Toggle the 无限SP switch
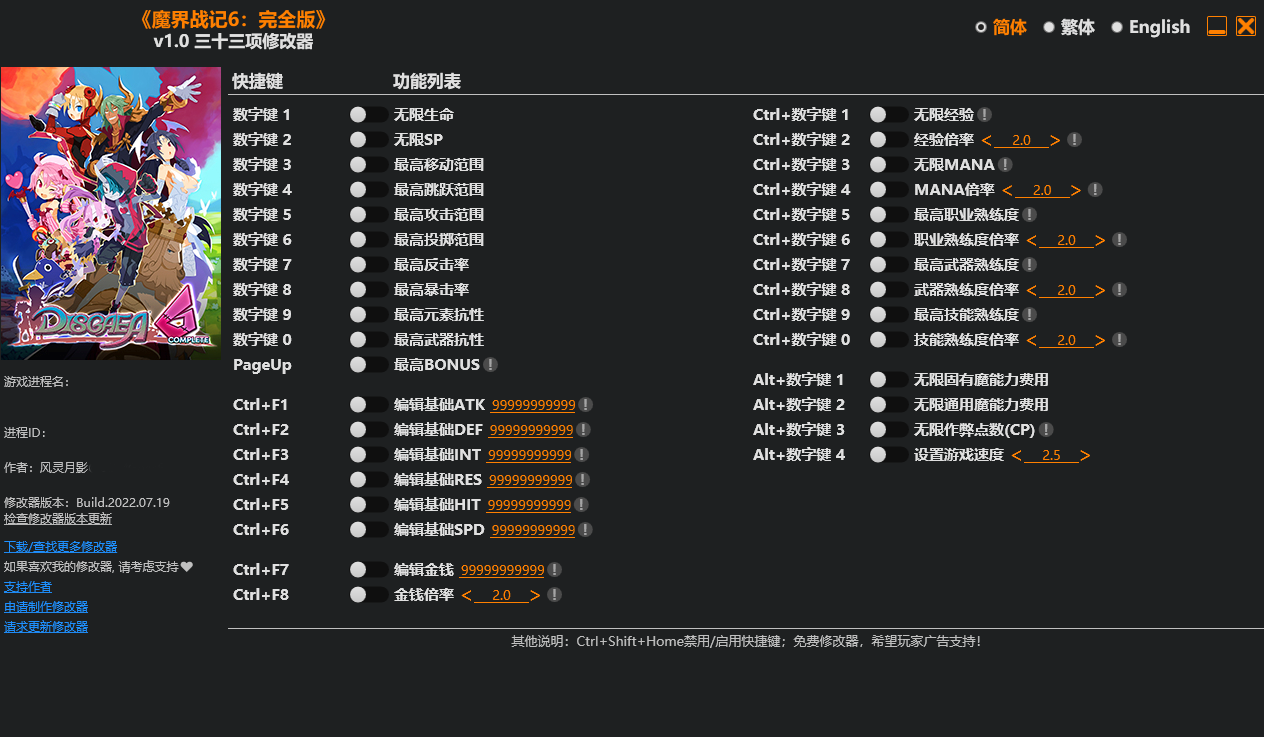 point(367,139)
